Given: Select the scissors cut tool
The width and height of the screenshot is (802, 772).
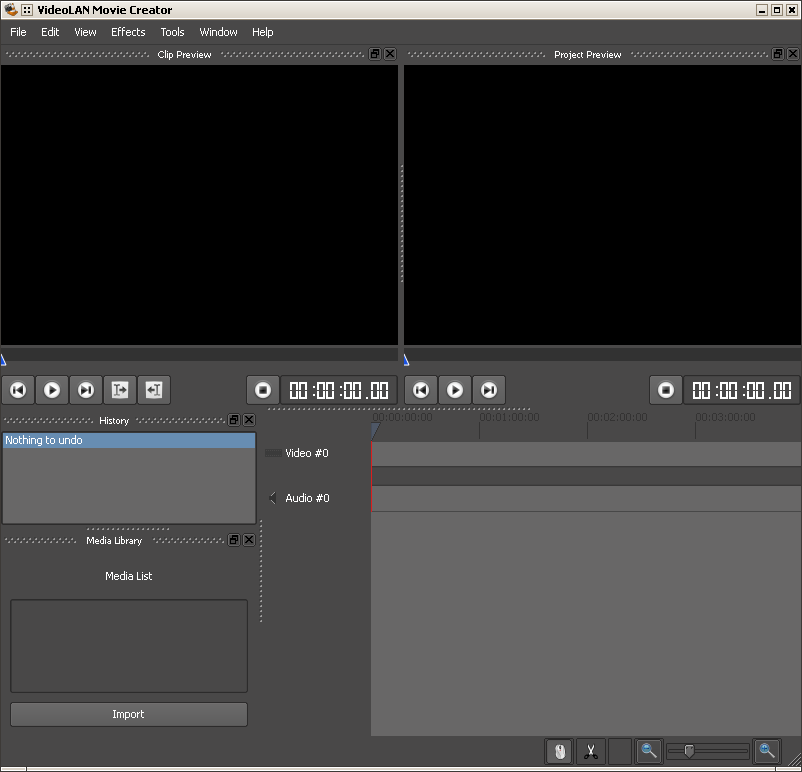Looking at the screenshot, I should tap(591, 751).
